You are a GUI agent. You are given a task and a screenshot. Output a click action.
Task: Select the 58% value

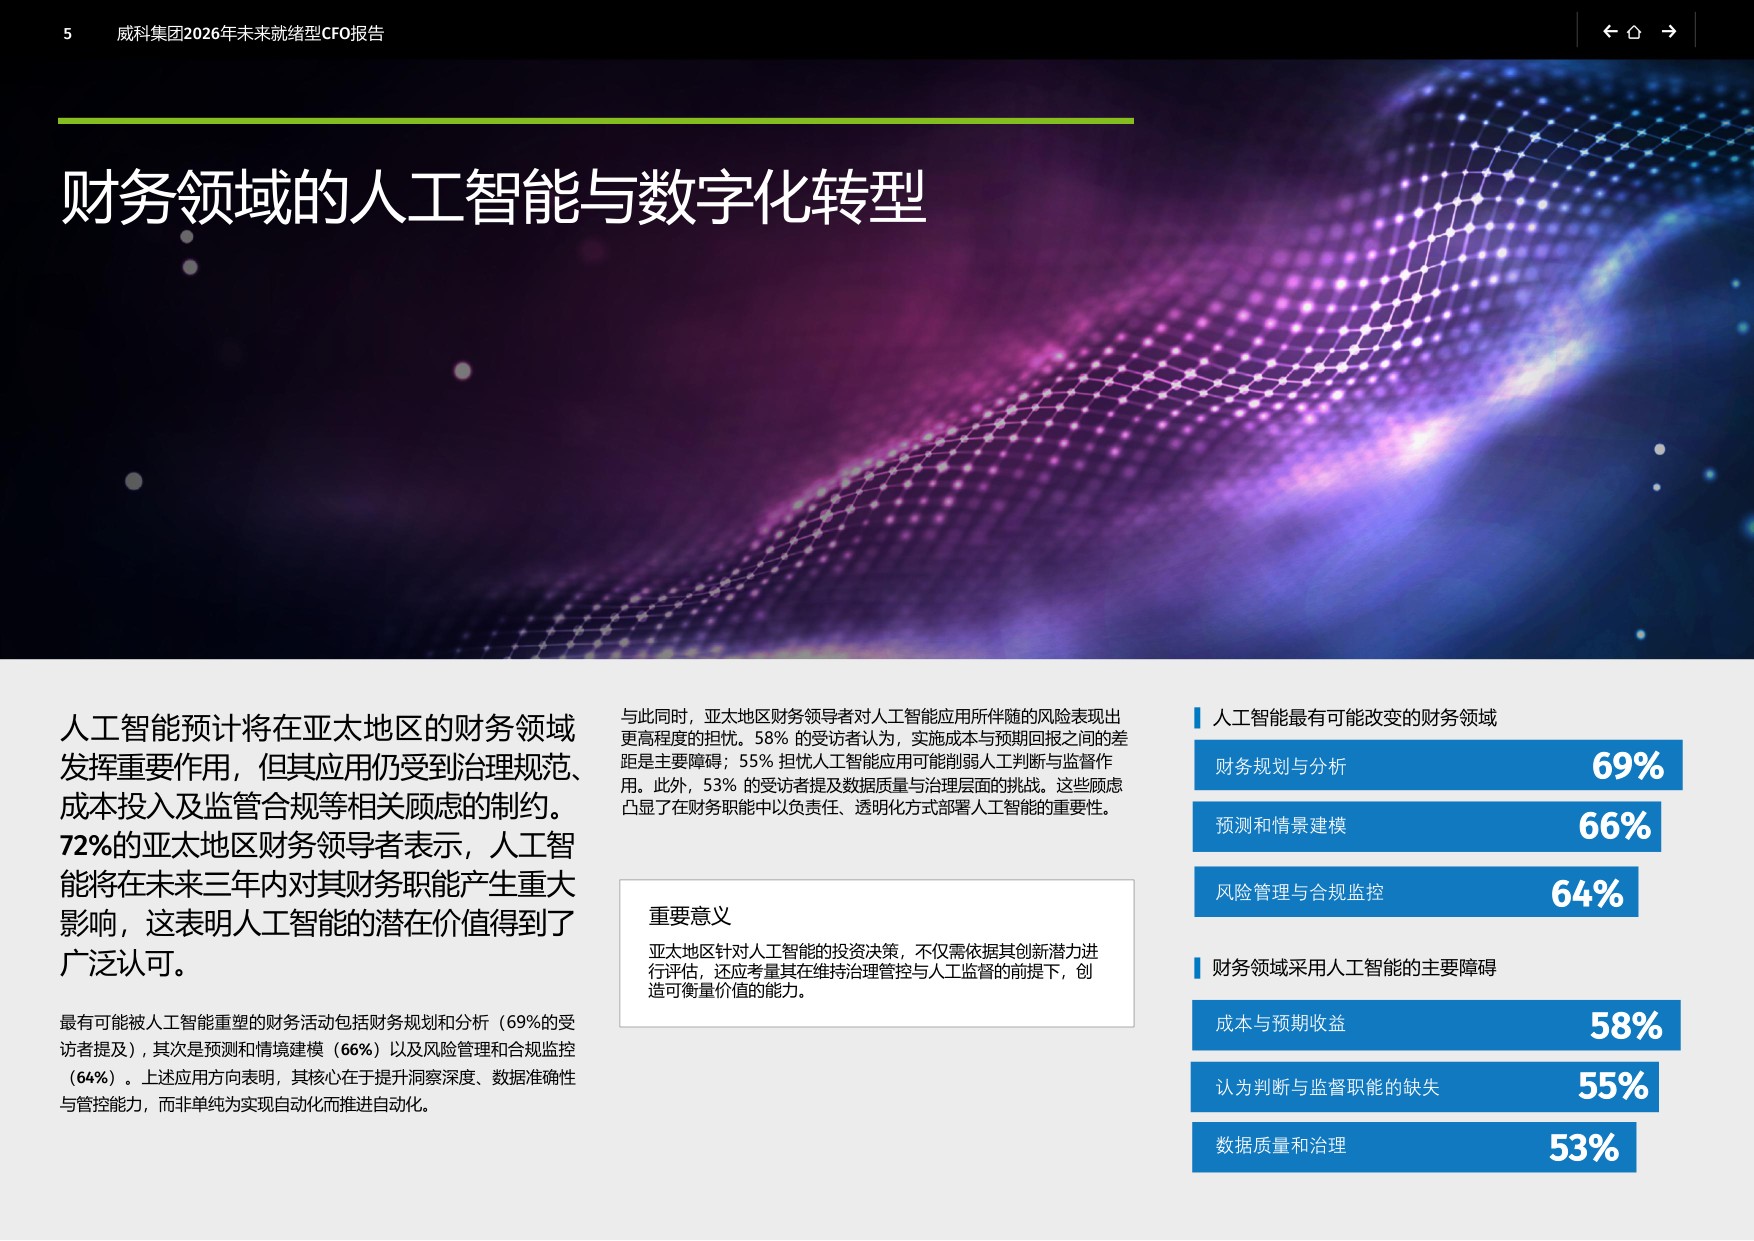pyautogui.click(x=1626, y=1026)
